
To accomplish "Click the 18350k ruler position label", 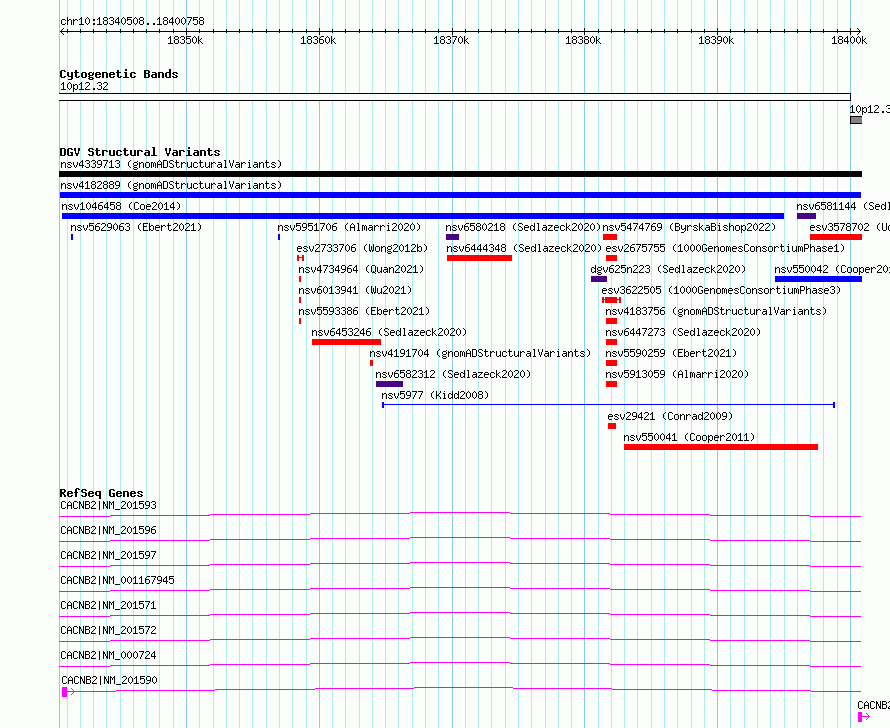I will pyautogui.click(x=185, y=40).
